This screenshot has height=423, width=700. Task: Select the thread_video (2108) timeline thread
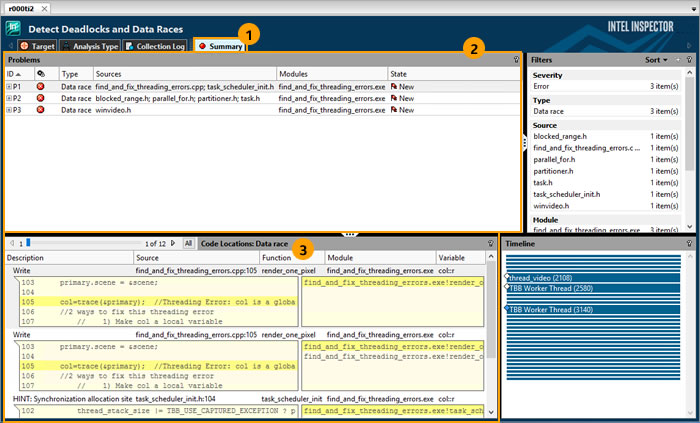pyautogui.click(x=540, y=278)
